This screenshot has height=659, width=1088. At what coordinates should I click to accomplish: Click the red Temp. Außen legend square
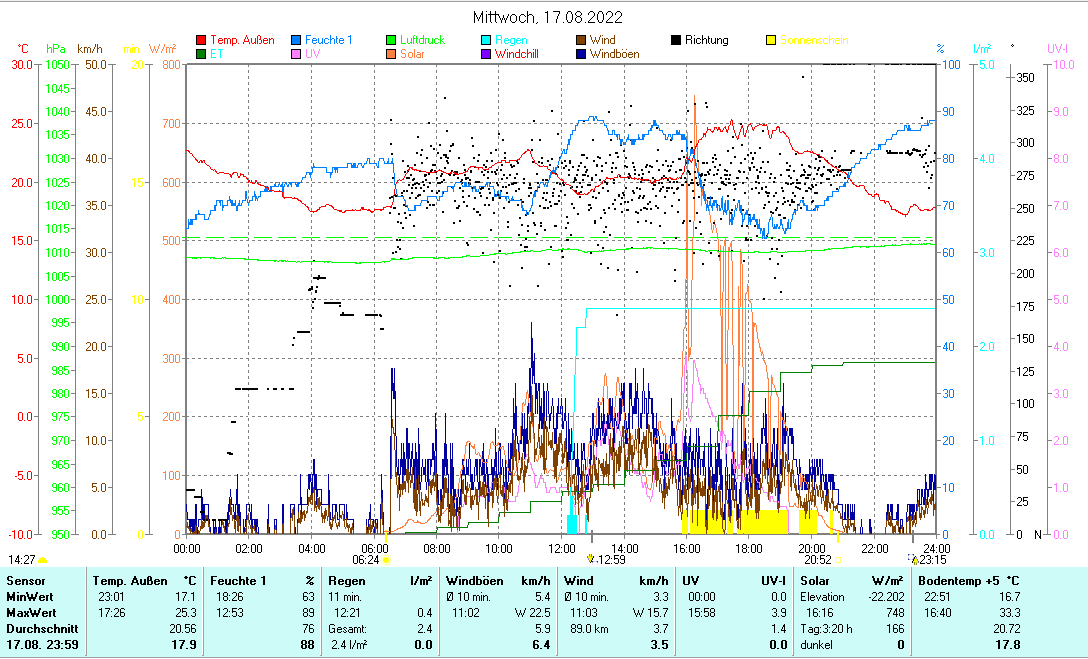pyautogui.click(x=201, y=41)
